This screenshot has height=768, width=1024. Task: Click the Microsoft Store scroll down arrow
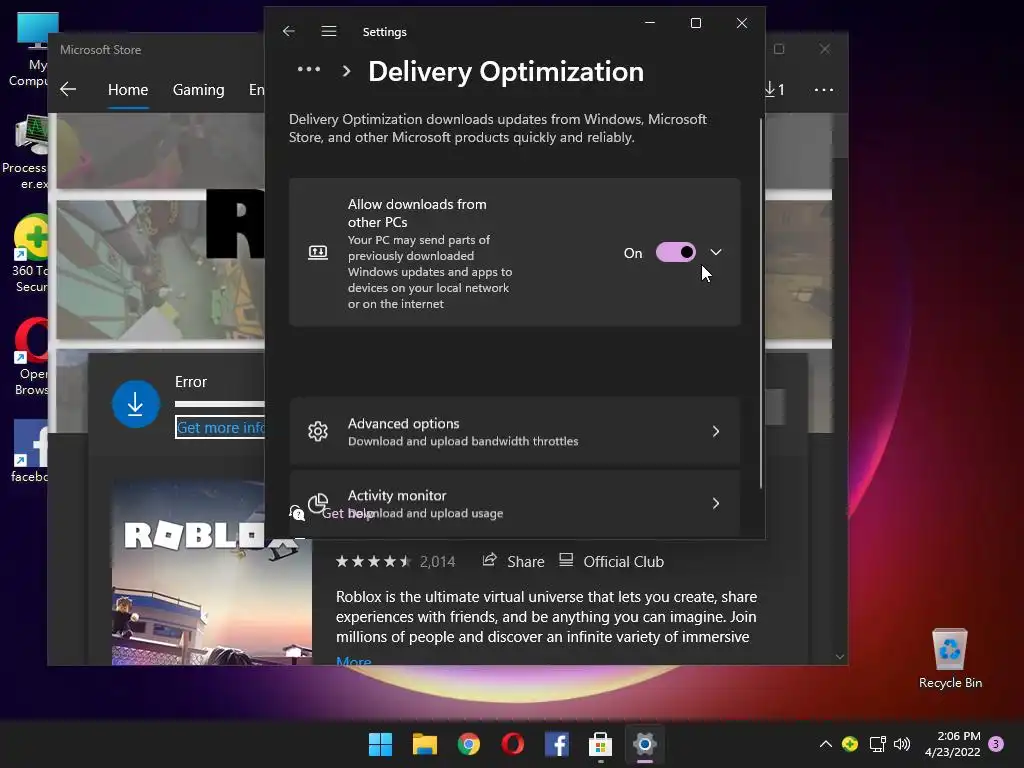[x=840, y=656]
